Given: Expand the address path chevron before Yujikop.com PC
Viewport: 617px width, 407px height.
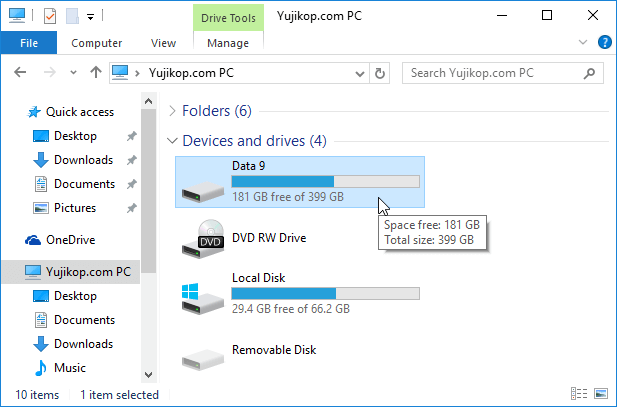Looking at the screenshot, I should pos(137,73).
